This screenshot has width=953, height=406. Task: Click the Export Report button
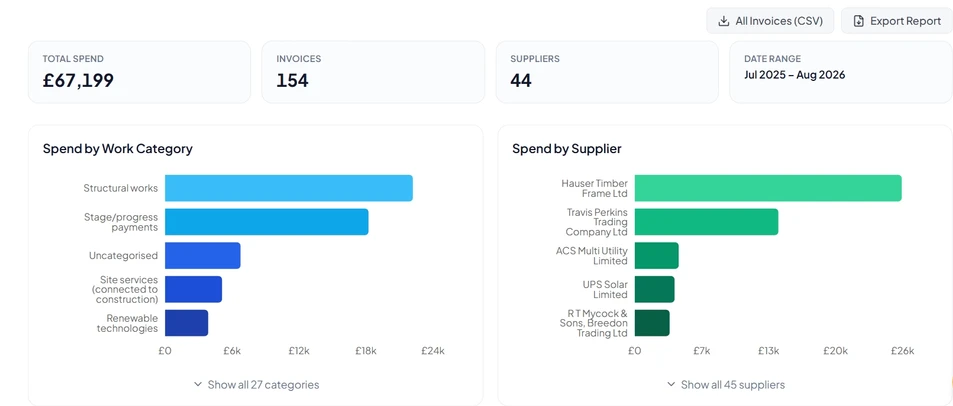click(897, 21)
